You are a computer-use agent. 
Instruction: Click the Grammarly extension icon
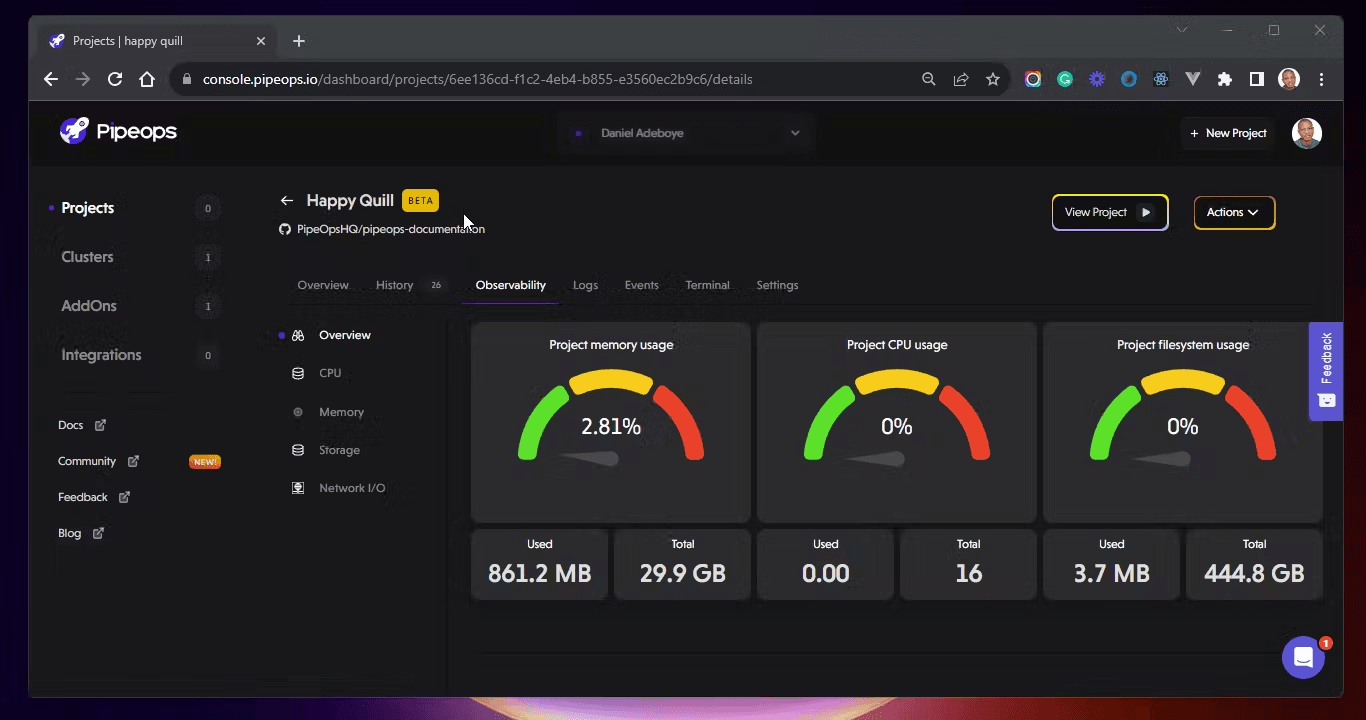point(1065,79)
